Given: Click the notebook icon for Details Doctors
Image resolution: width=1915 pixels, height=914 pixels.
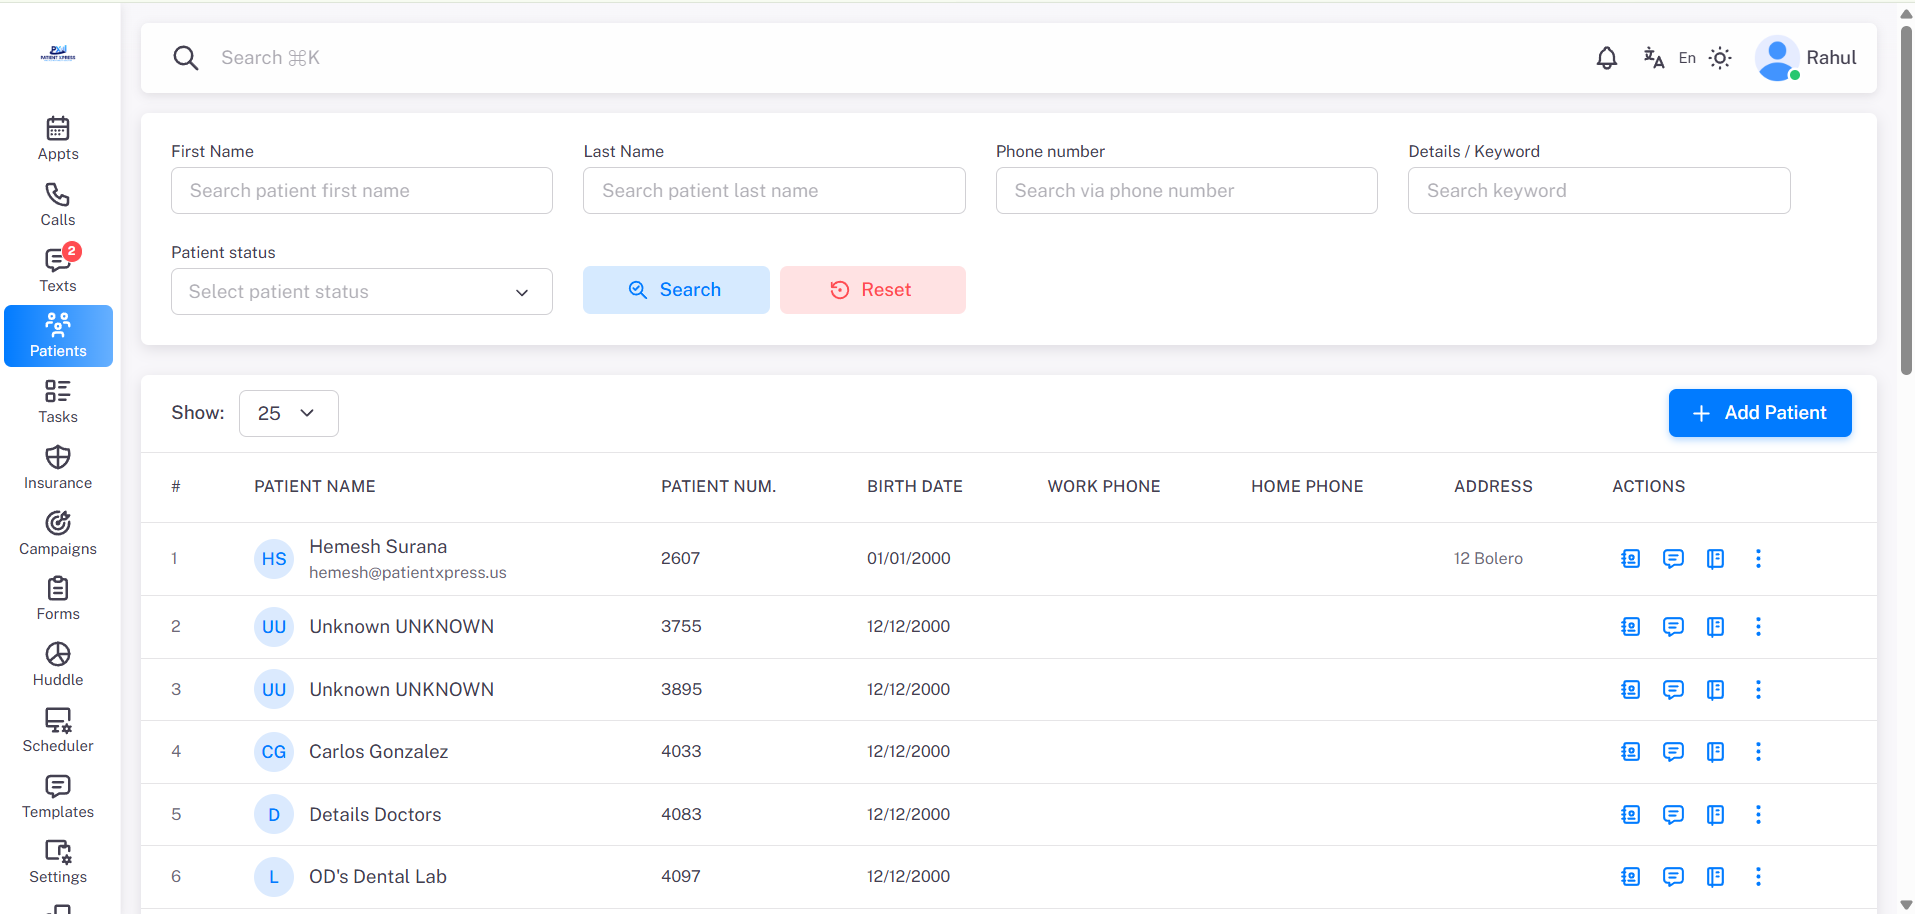Looking at the screenshot, I should click(x=1716, y=814).
